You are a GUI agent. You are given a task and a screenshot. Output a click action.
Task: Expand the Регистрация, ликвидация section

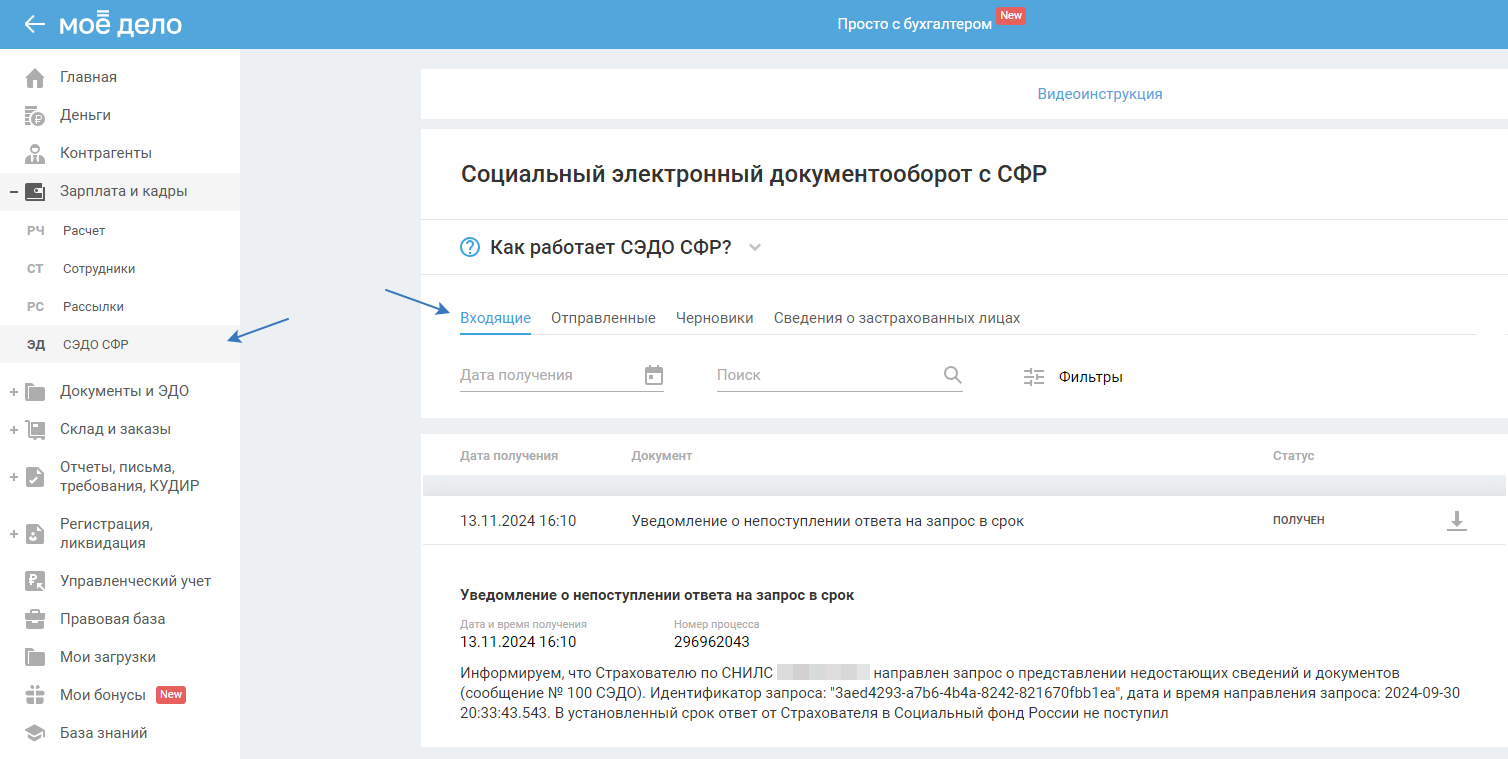tap(14, 534)
